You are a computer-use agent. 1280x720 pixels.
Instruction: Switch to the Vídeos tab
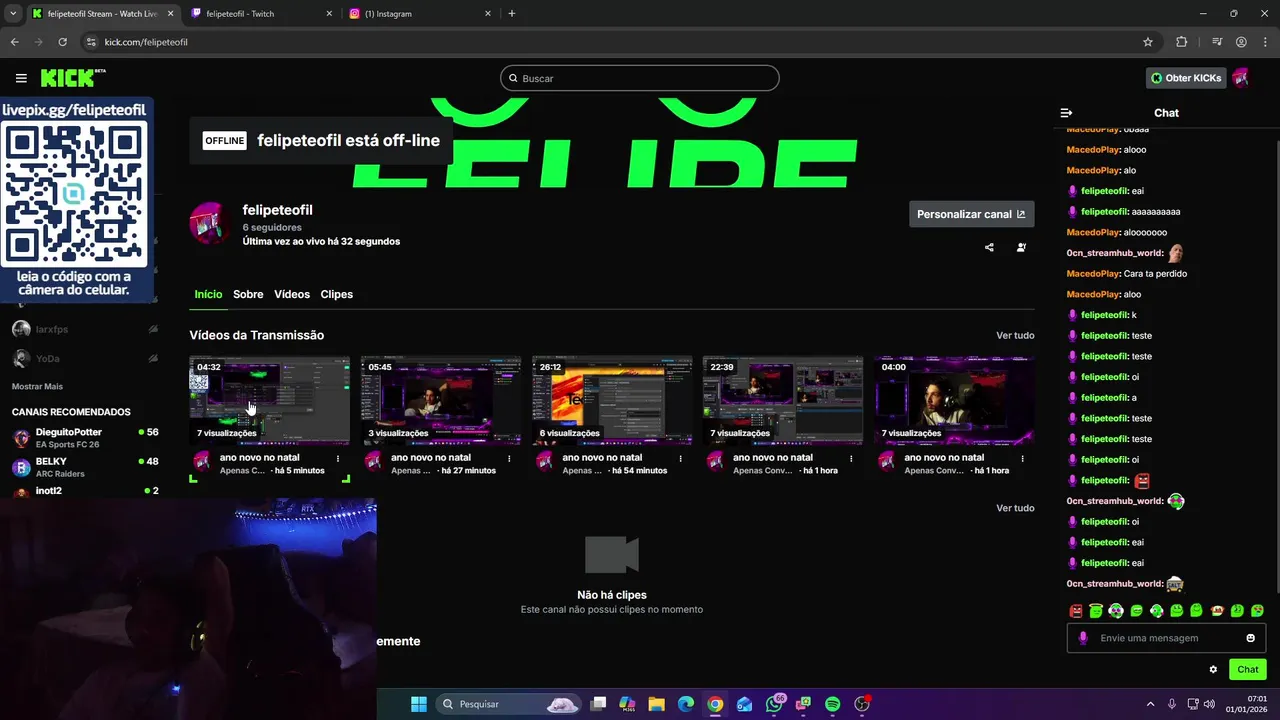click(292, 294)
